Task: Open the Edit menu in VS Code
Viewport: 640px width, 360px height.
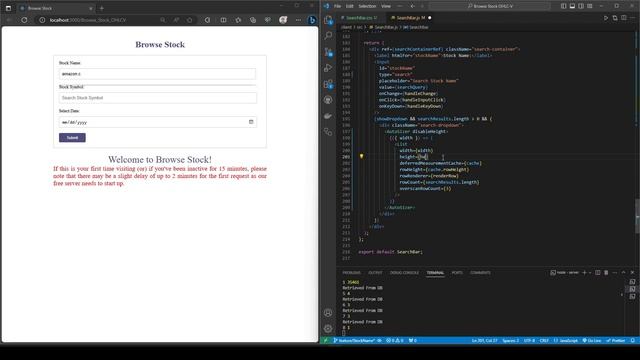Action: (x=349, y=6)
